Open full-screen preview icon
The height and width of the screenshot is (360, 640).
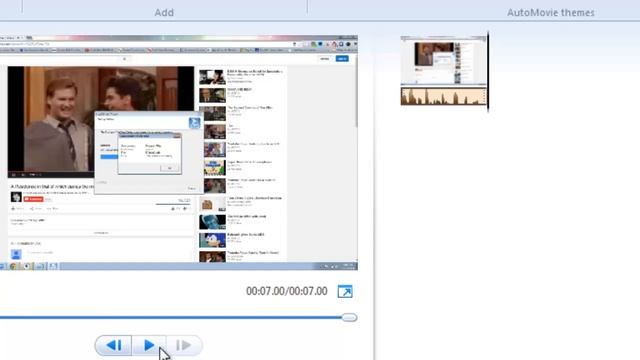(x=345, y=291)
